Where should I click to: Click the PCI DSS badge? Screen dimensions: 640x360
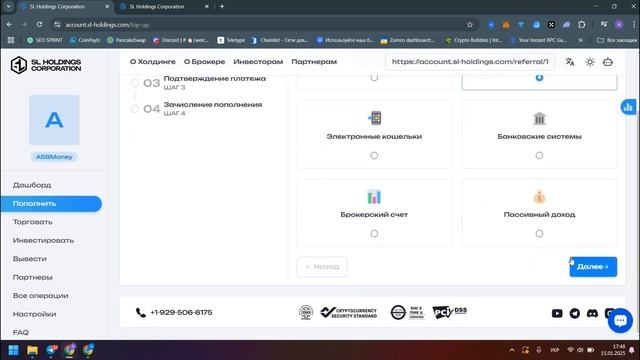pyautogui.click(x=449, y=312)
